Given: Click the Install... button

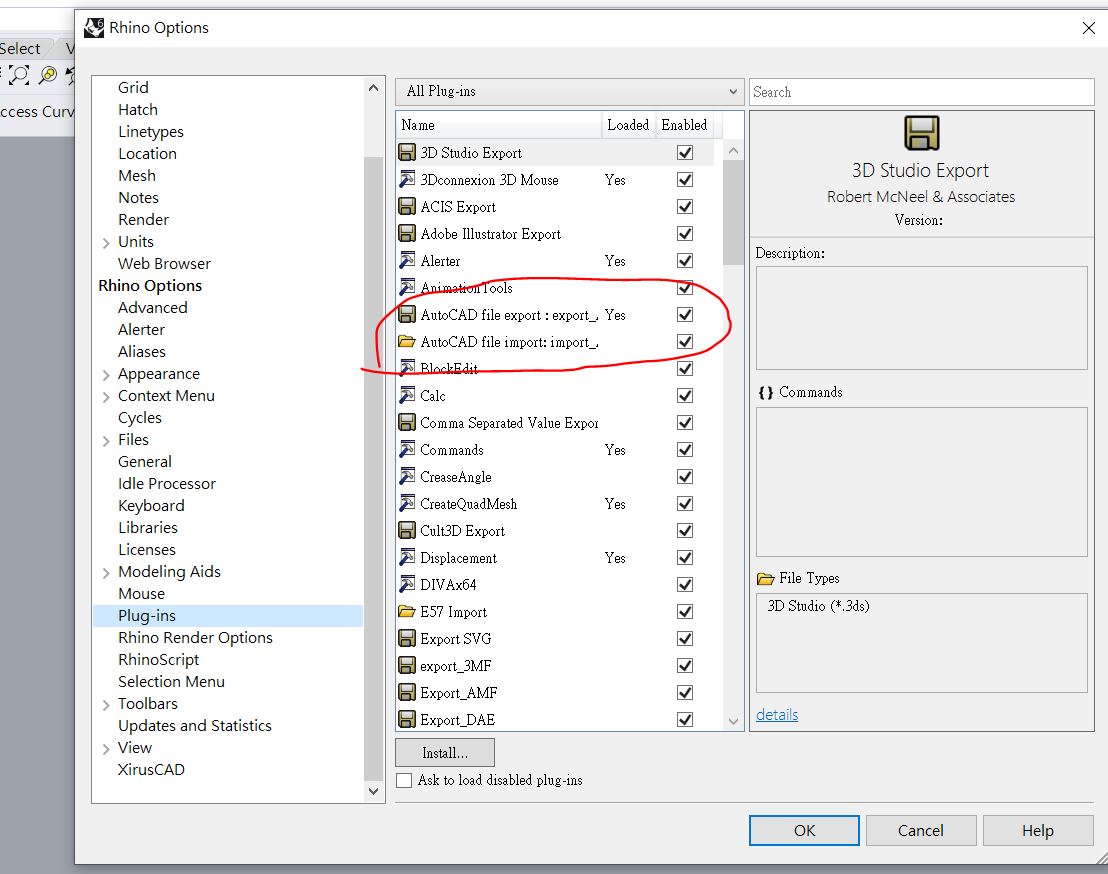Looking at the screenshot, I should [x=445, y=752].
